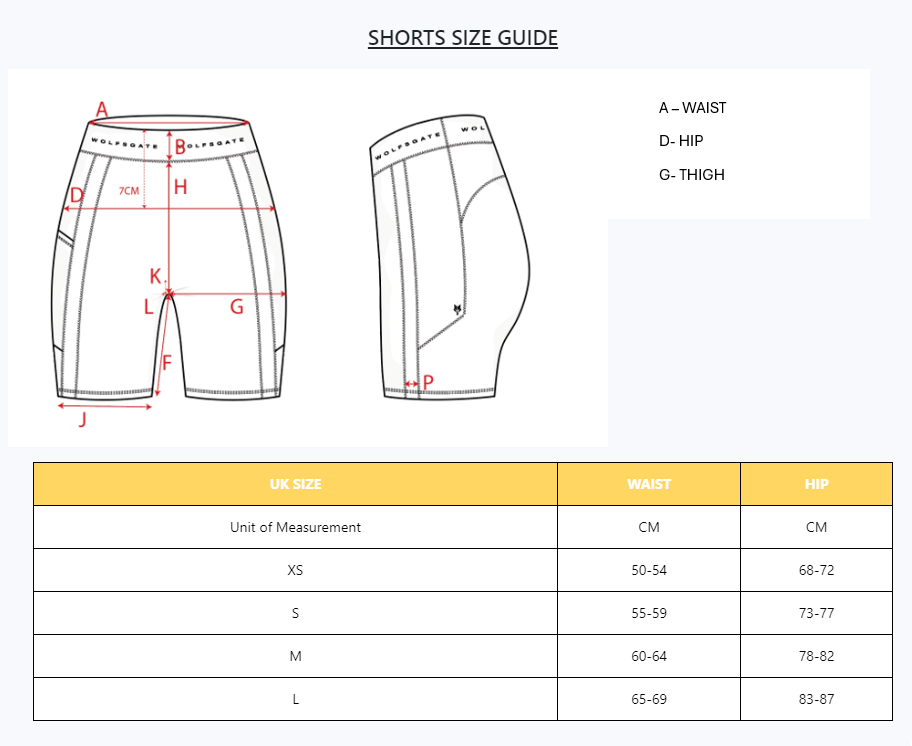Viewport: 912px width, 746px height.
Task: Click the red letter A waist marker
Action: click(x=101, y=109)
